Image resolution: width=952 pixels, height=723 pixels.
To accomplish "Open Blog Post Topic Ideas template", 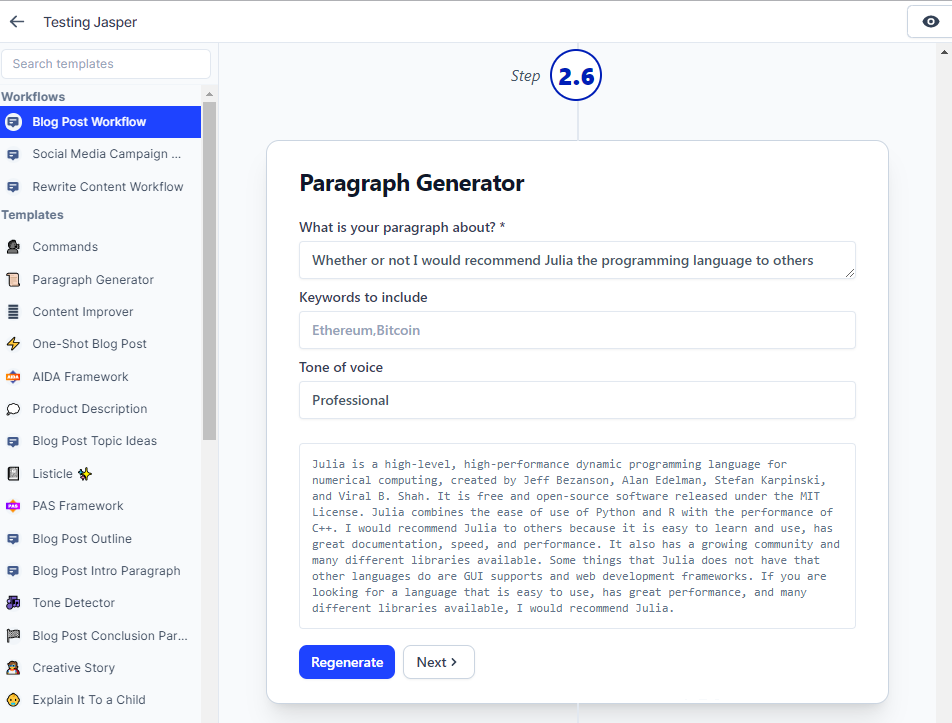I will click(95, 441).
